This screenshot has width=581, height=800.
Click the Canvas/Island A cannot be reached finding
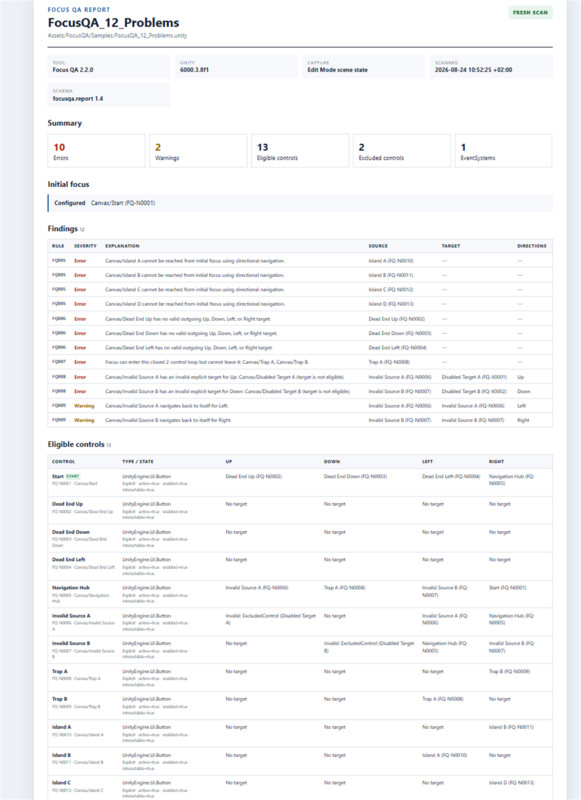click(300, 261)
